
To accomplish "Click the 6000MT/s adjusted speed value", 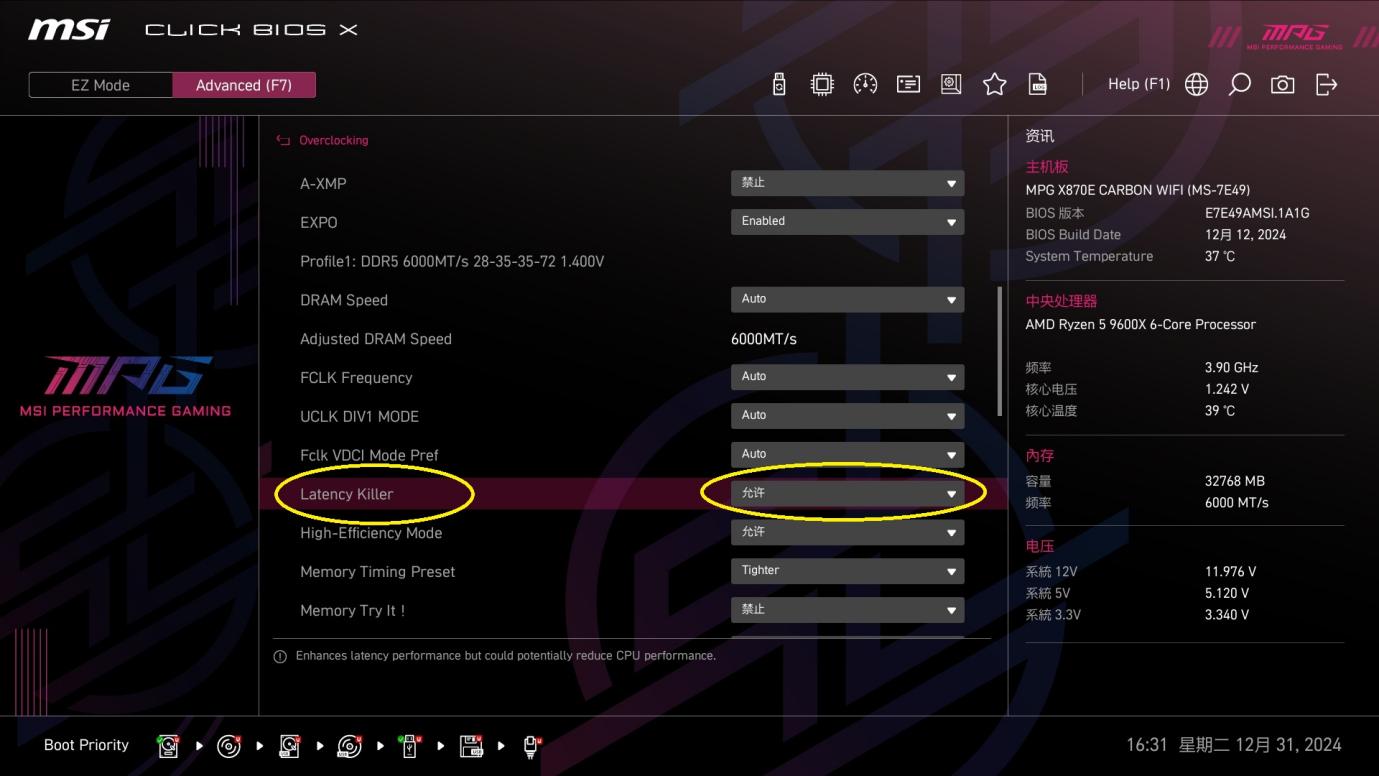I will pyautogui.click(x=764, y=339).
